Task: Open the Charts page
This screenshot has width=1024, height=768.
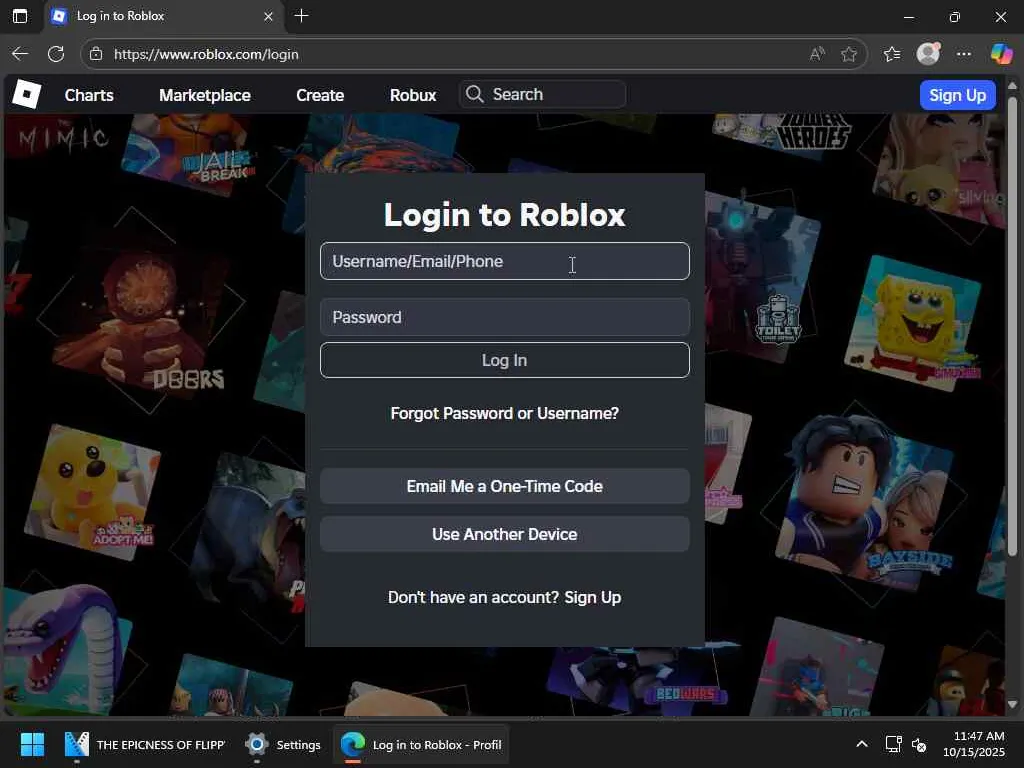Action: tap(89, 95)
